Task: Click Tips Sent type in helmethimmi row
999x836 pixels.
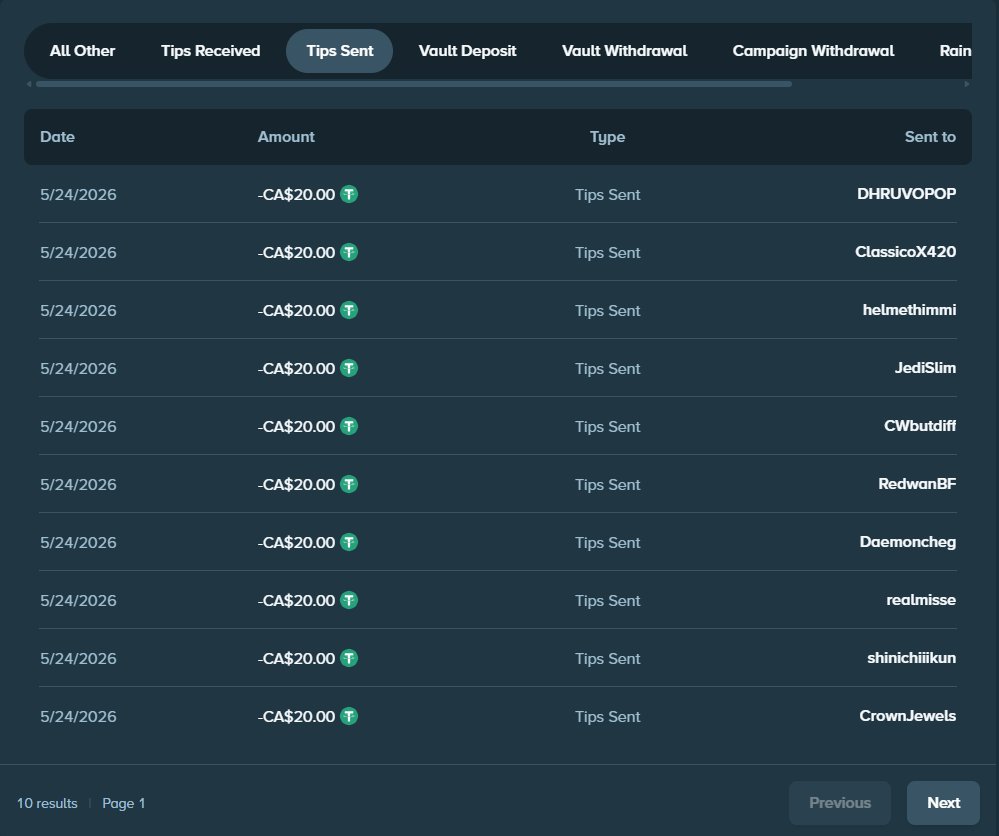Action: (x=607, y=310)
